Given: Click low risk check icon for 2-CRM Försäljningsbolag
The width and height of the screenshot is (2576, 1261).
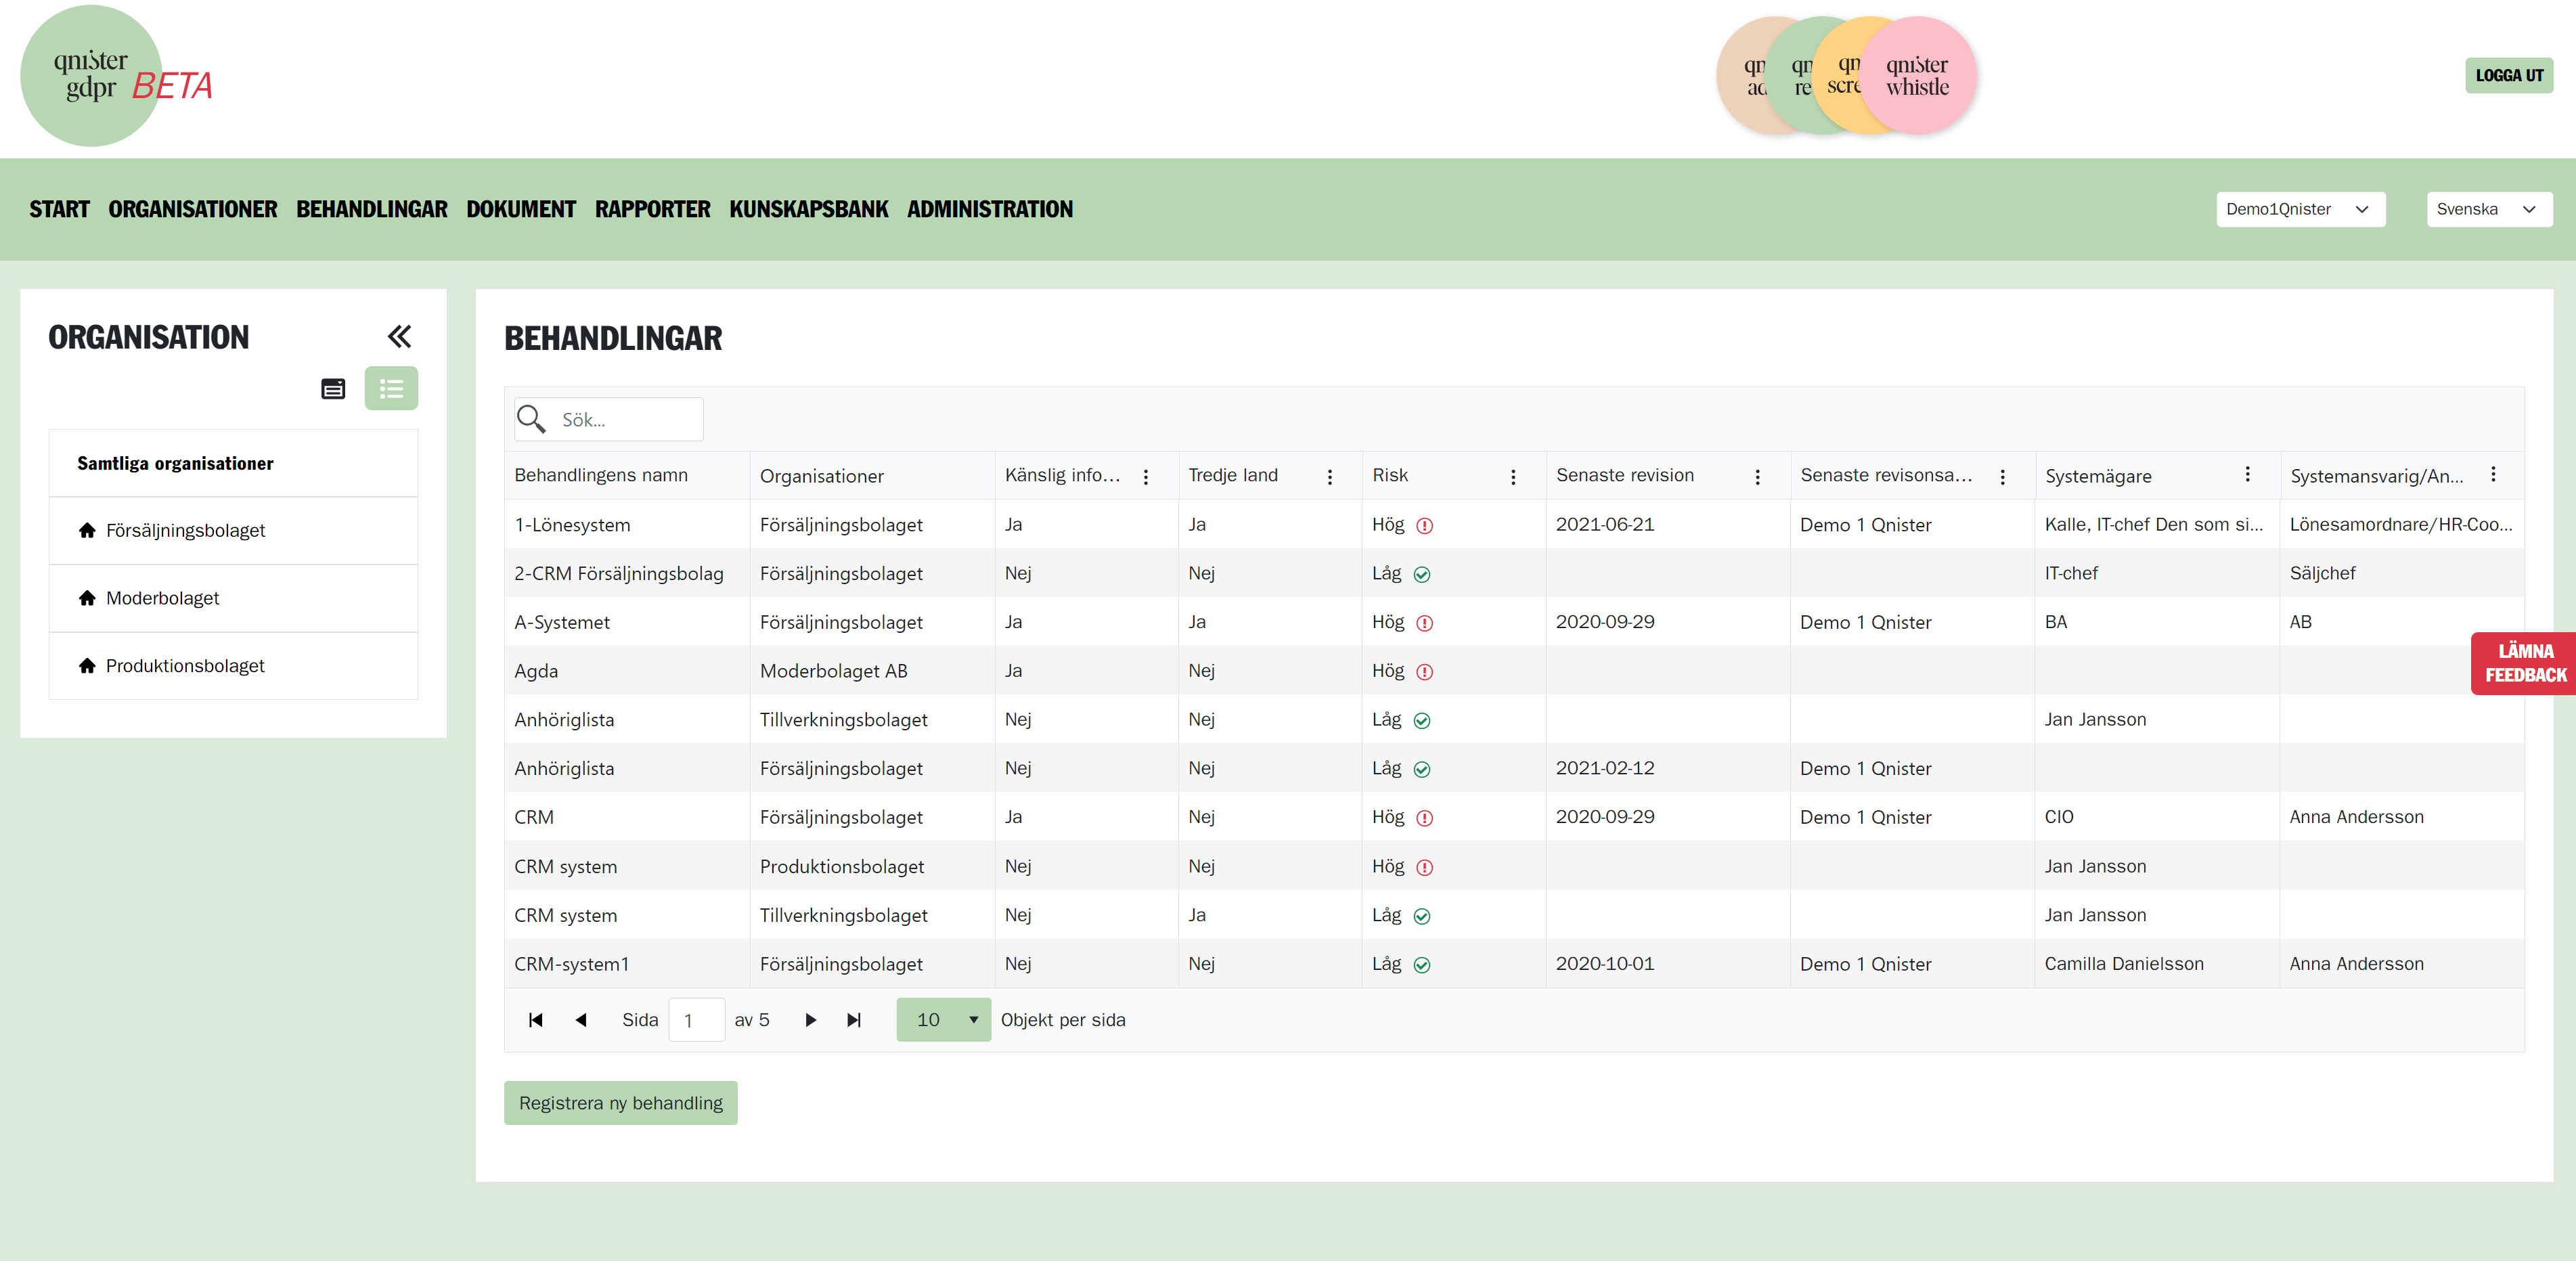Looking at the screenshot, I should (x=1422, y=575).
